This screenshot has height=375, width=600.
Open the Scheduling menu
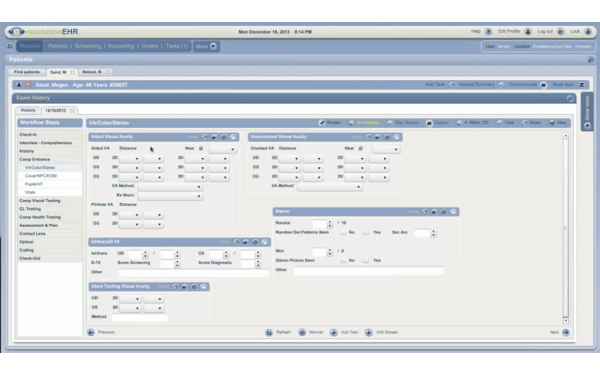click(88, 46)
